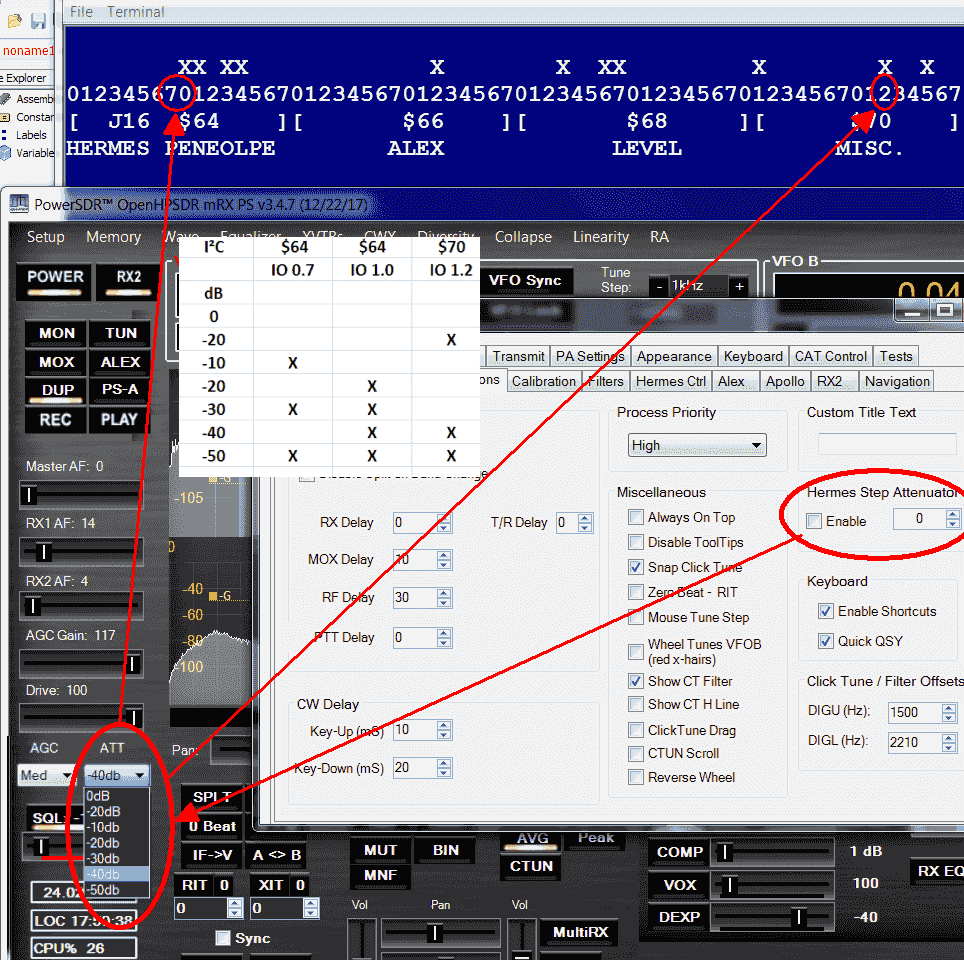Open the File menu in terminal window
The width and height of the screenshot is (964, 960).
click(x=81, y=12)
